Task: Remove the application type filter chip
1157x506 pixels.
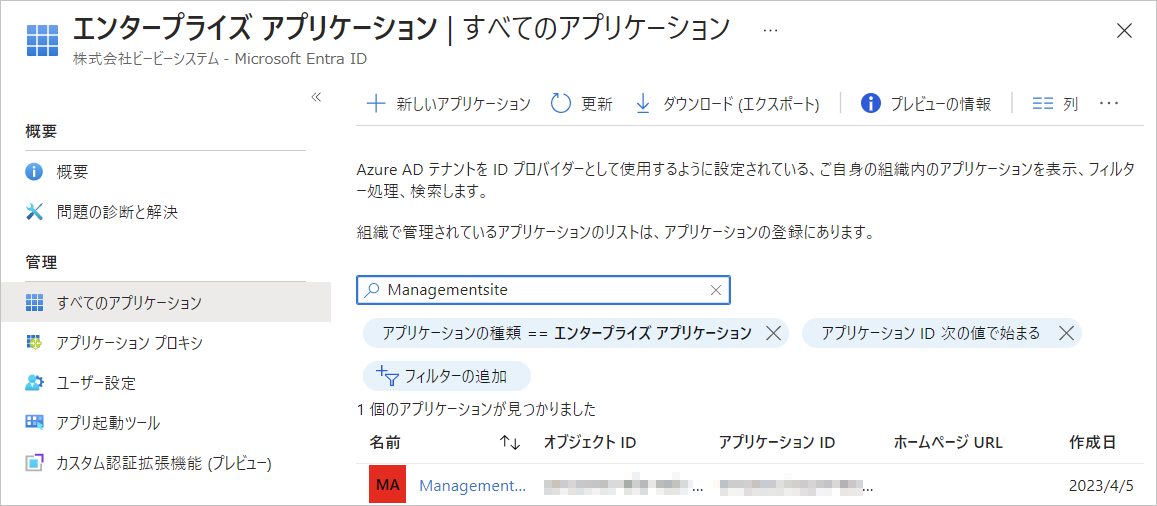Action: click(x=772, y=333)
